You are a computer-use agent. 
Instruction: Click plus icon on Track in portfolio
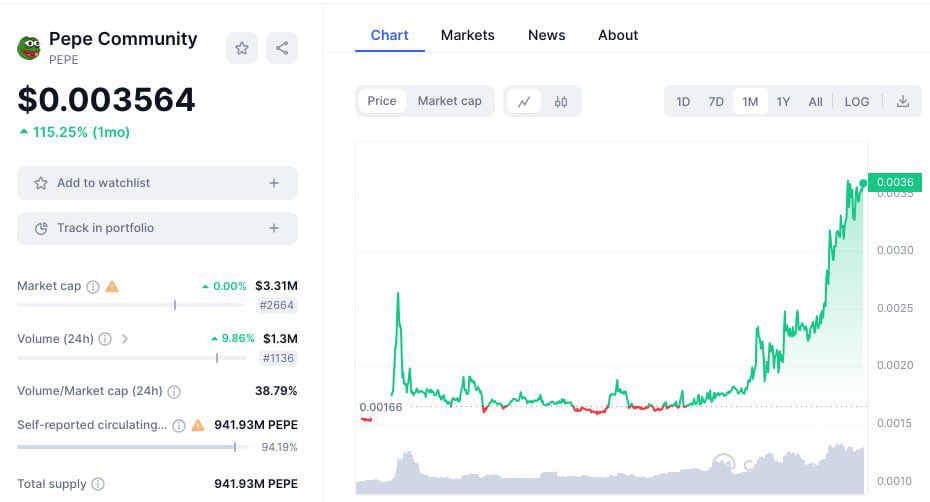pos(273,228)
